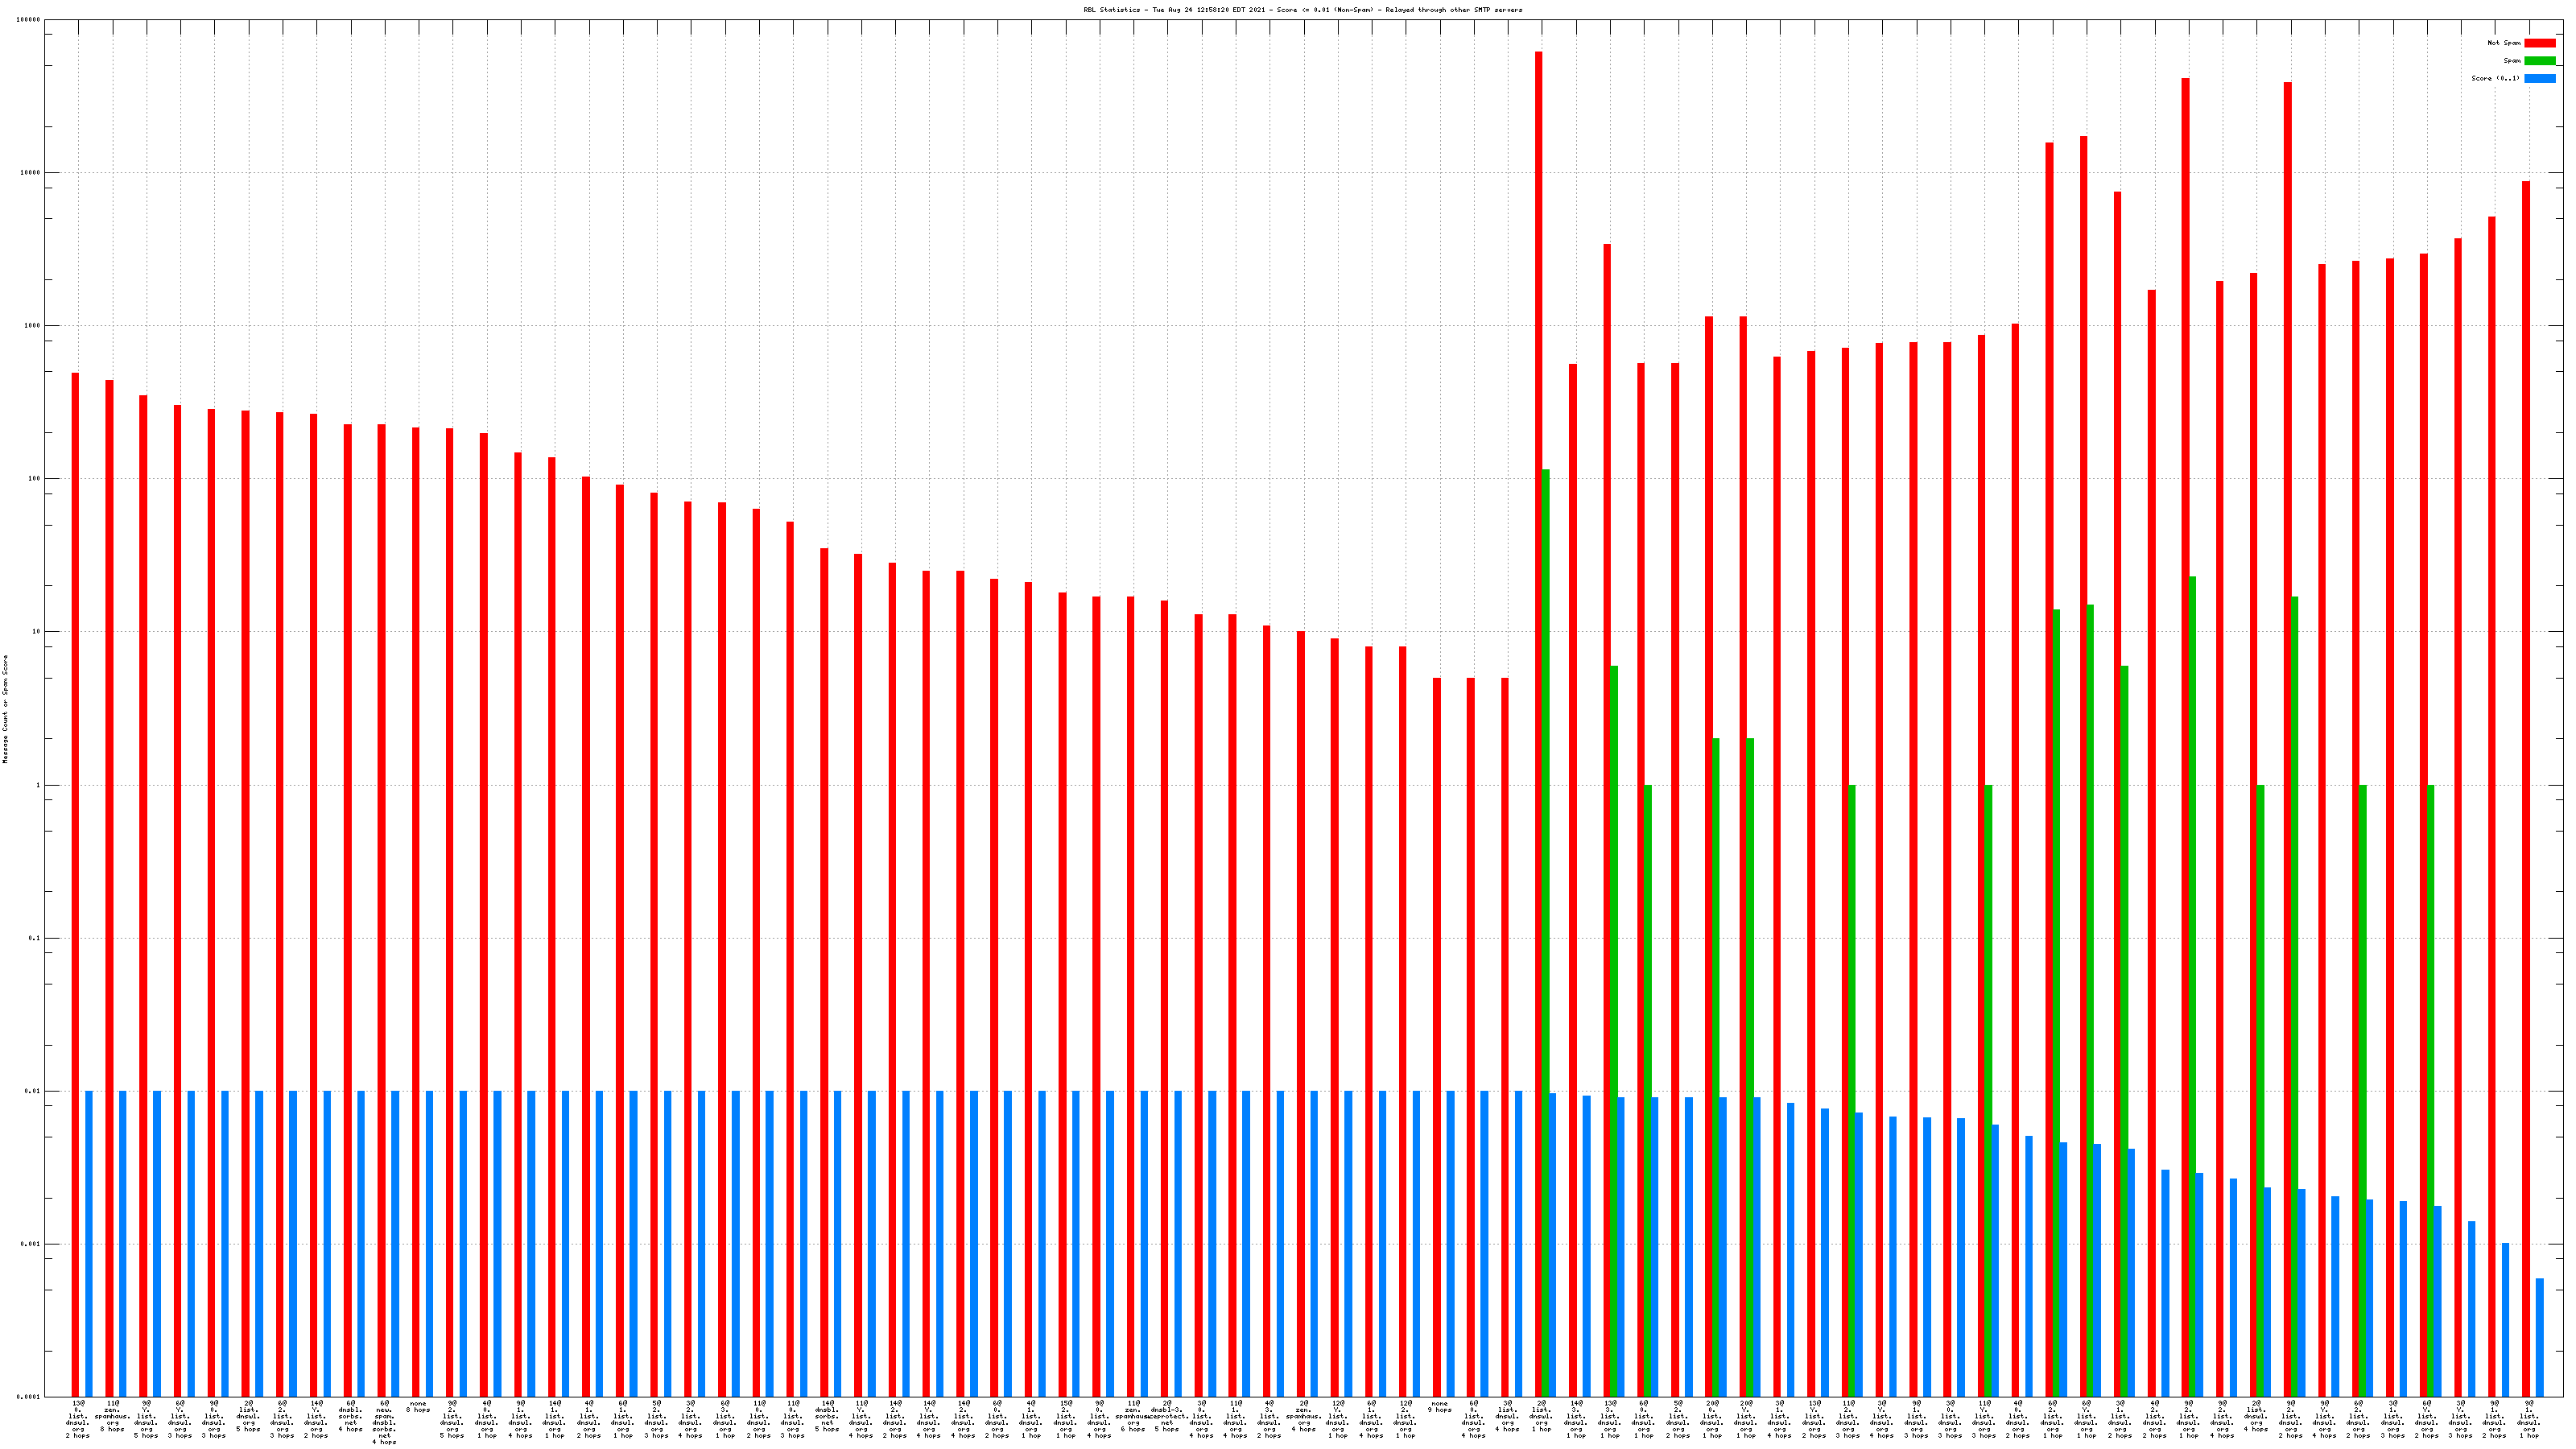Screen dimensions: 2576x1449
Task: Click the 0.01 y-axis tick label
Action: coord(34,1091)
